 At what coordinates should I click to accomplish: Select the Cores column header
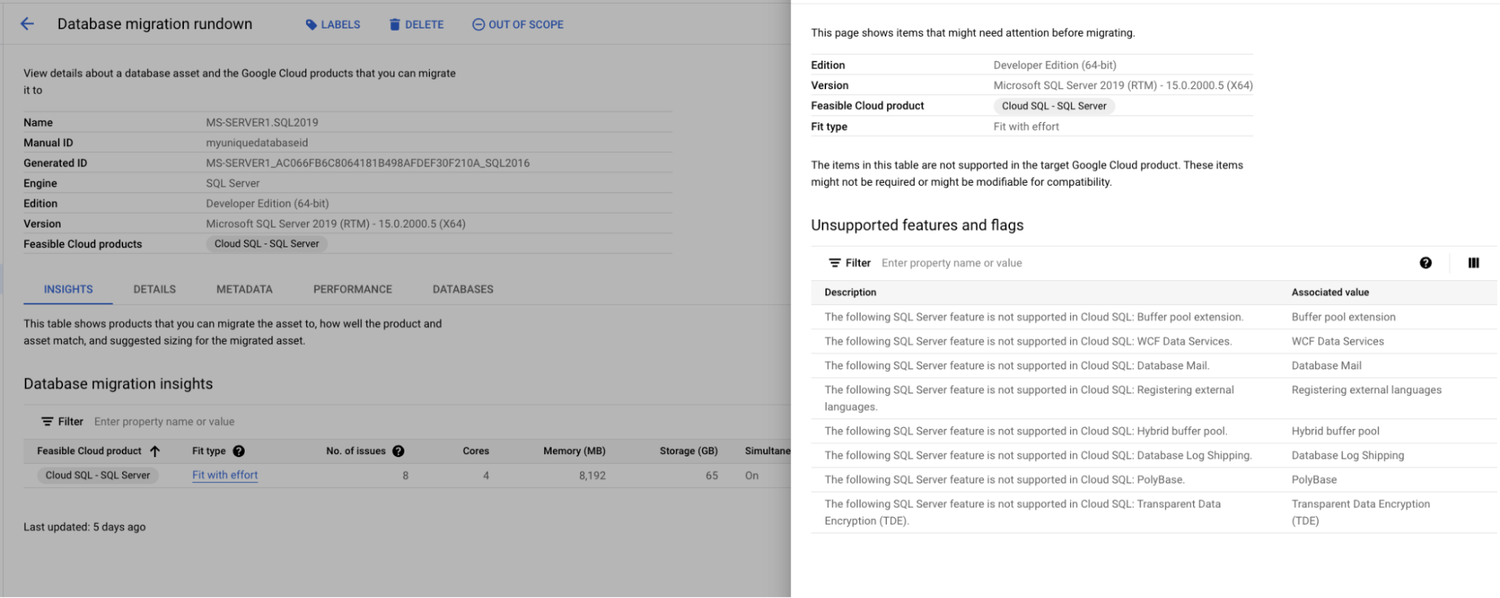point(476,451)
